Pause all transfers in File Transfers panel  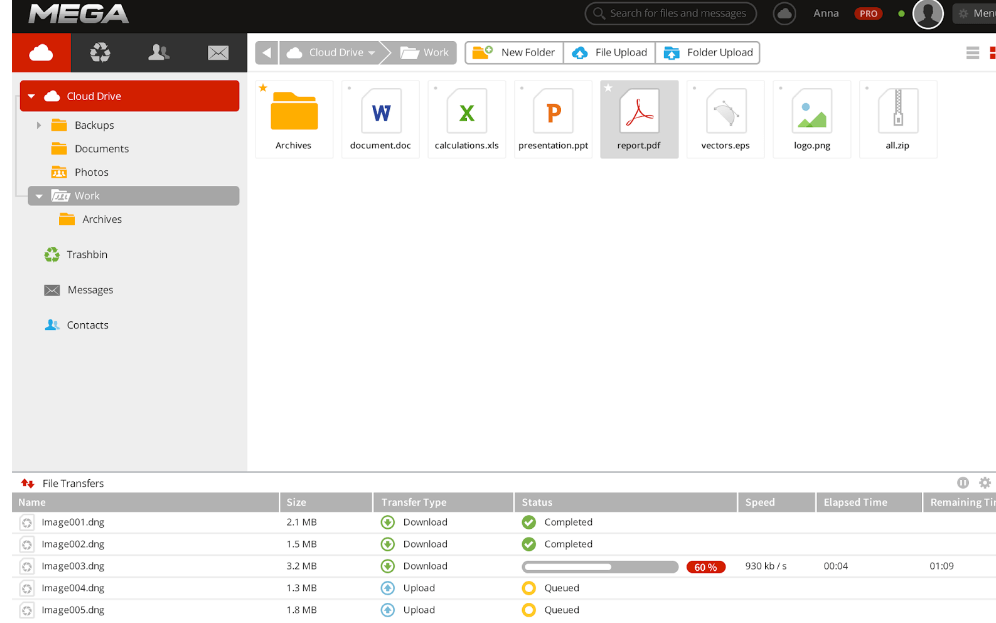pos(963,483)
